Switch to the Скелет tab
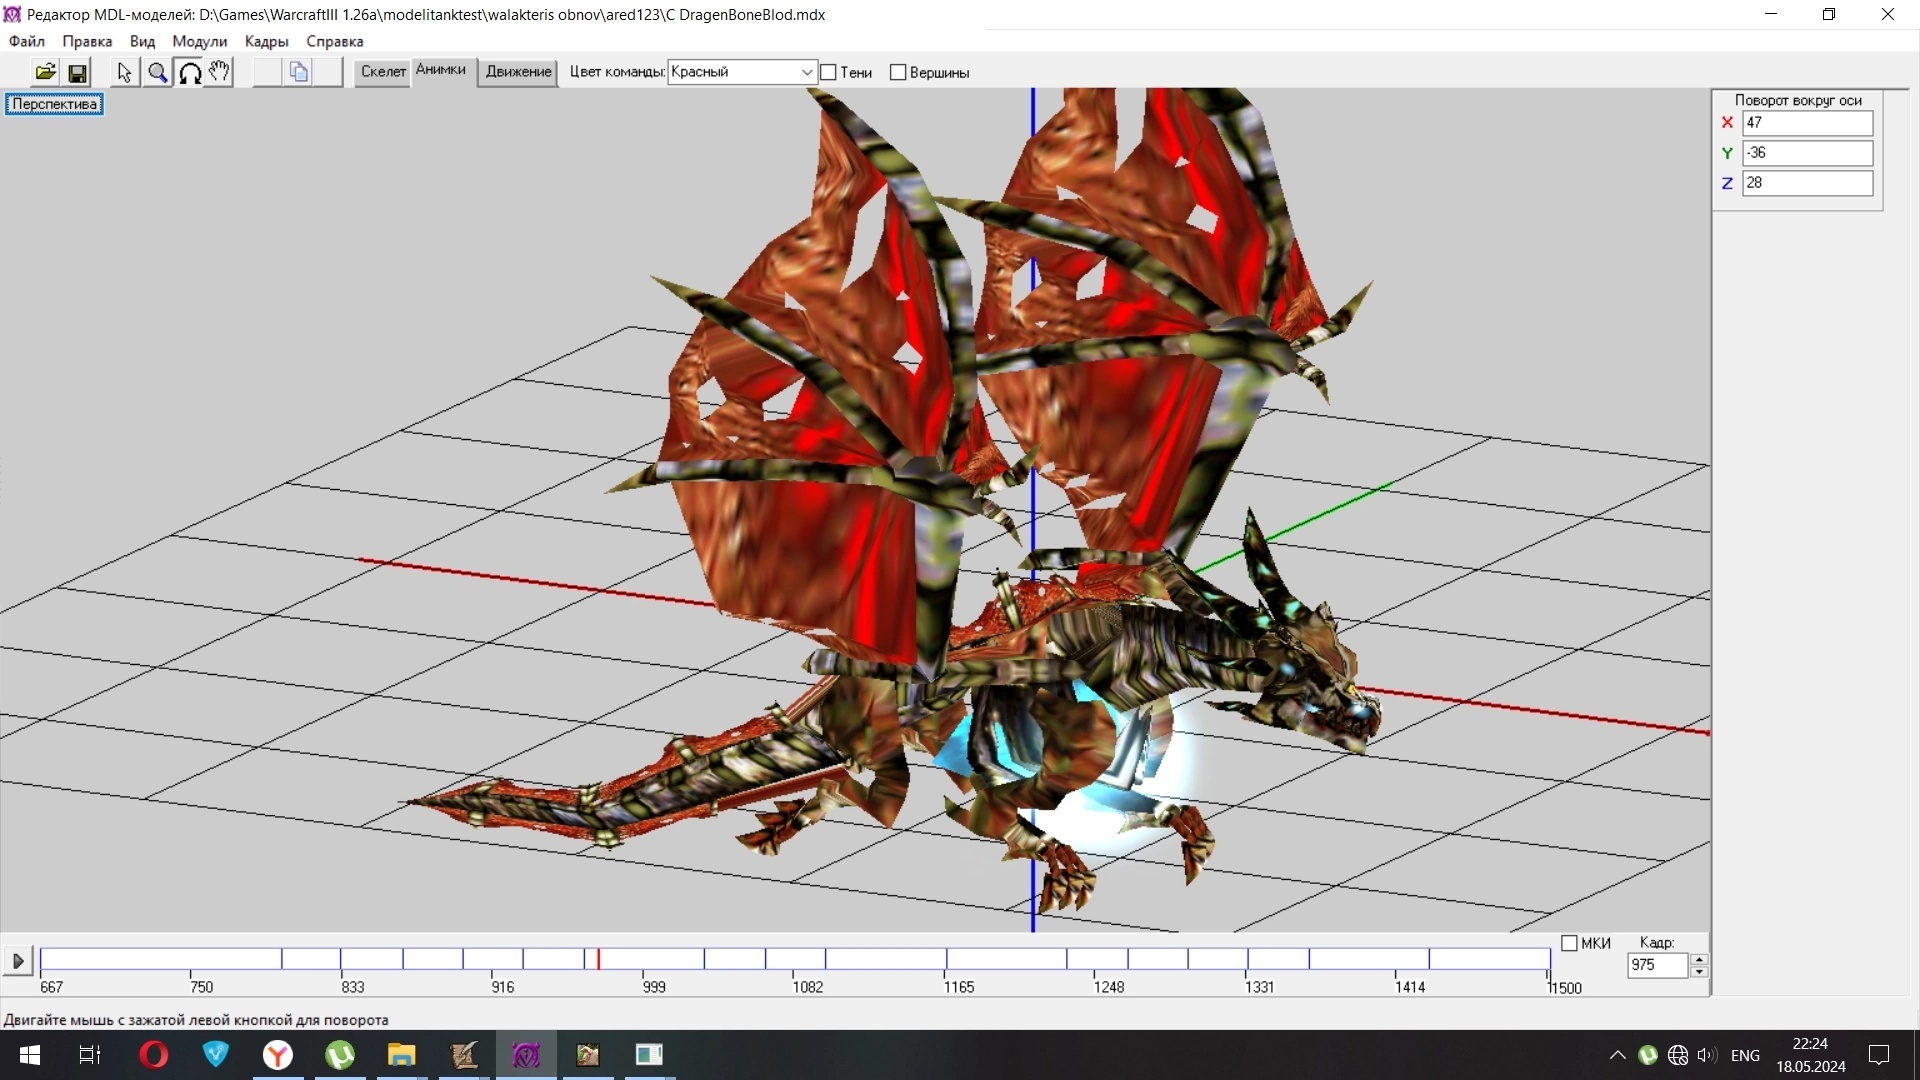Screen dimensions: 1920x1080 tap(383, 72)
